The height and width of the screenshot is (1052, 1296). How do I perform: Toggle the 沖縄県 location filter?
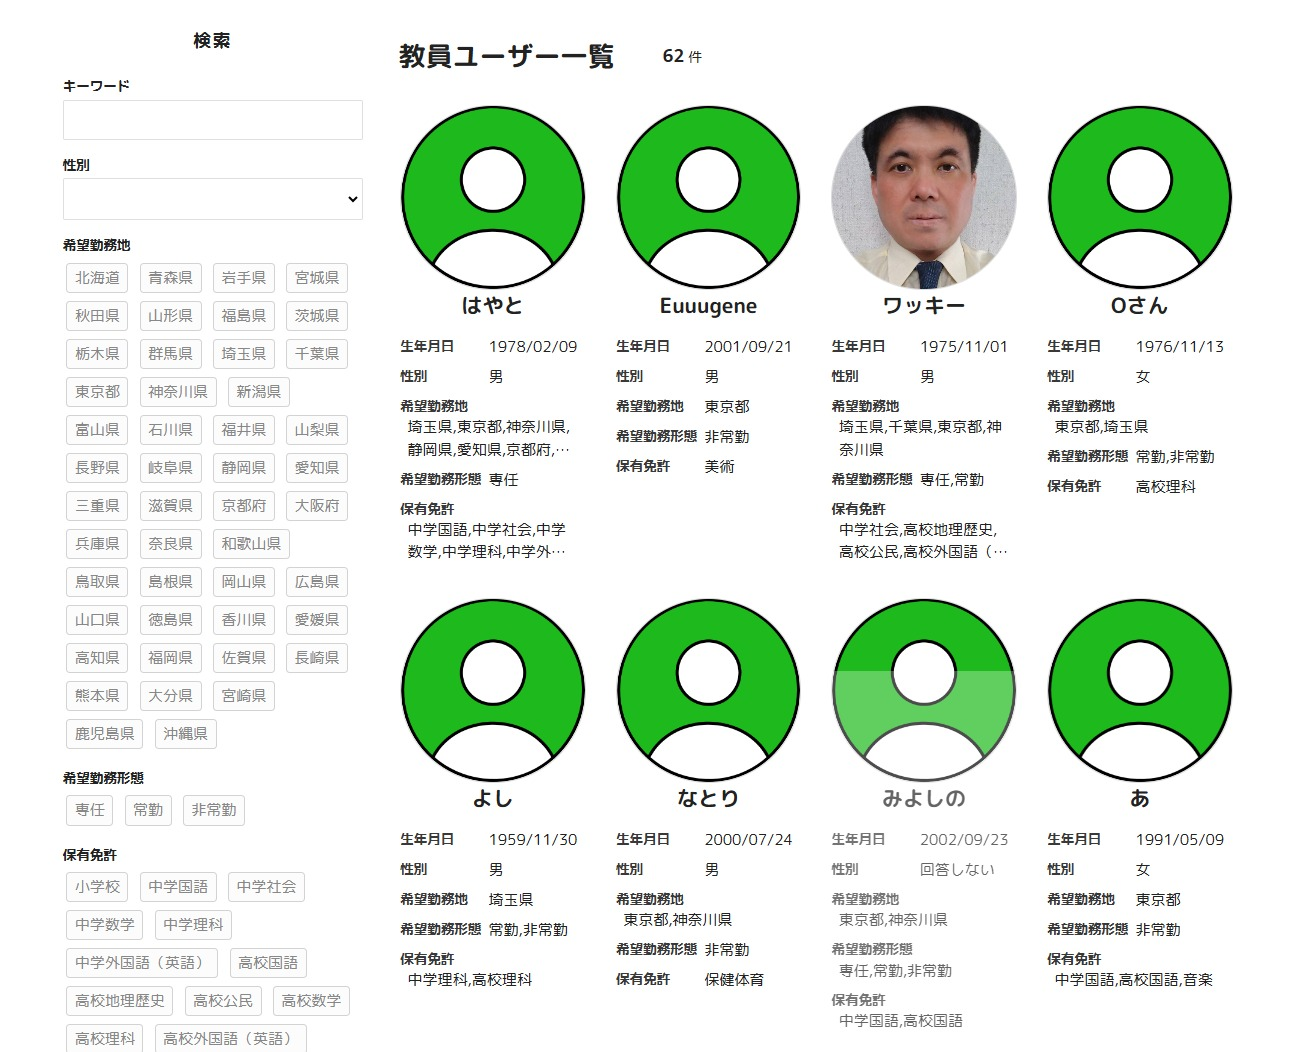point(186,734)
